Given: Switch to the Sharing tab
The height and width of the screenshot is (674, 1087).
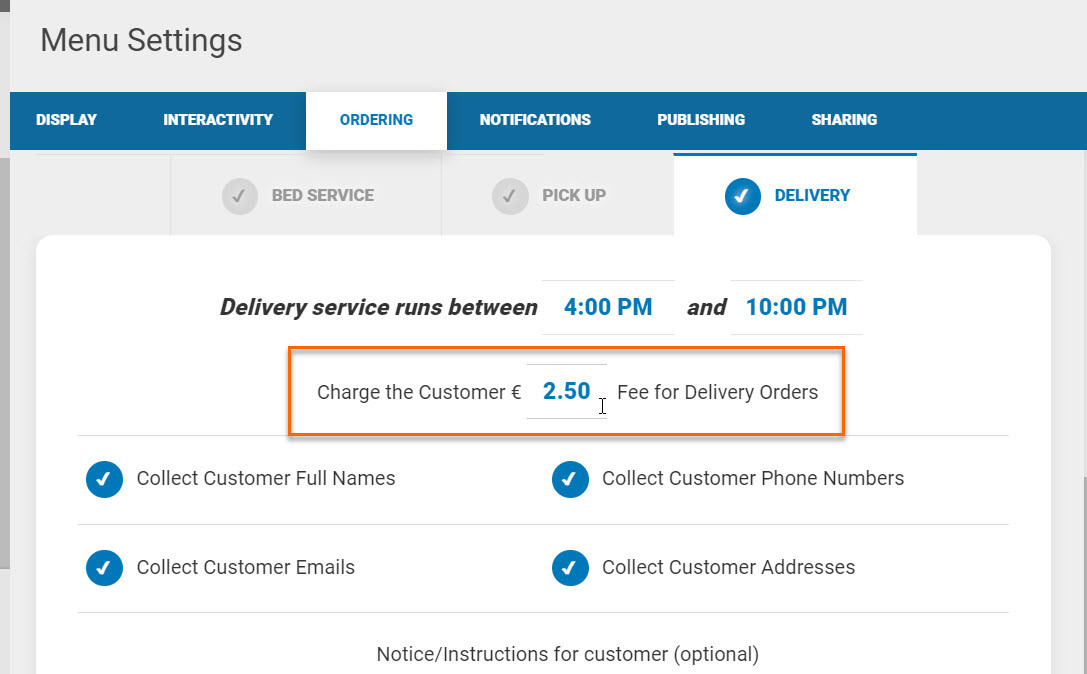Looking at the screenshot, I should tap(844, 120).
